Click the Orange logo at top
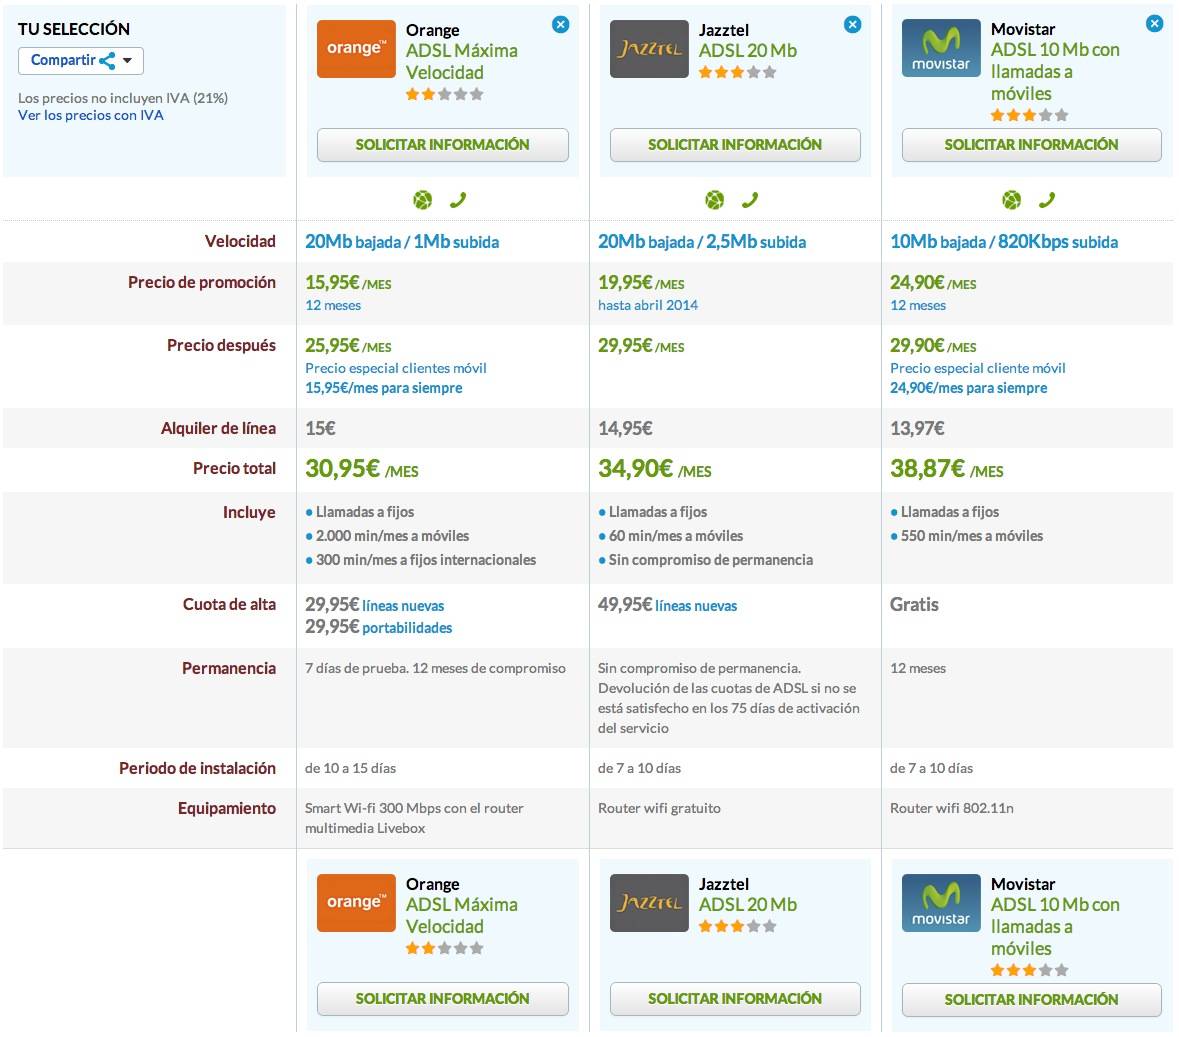The image size is (1179, 1037). pos(356,49)
